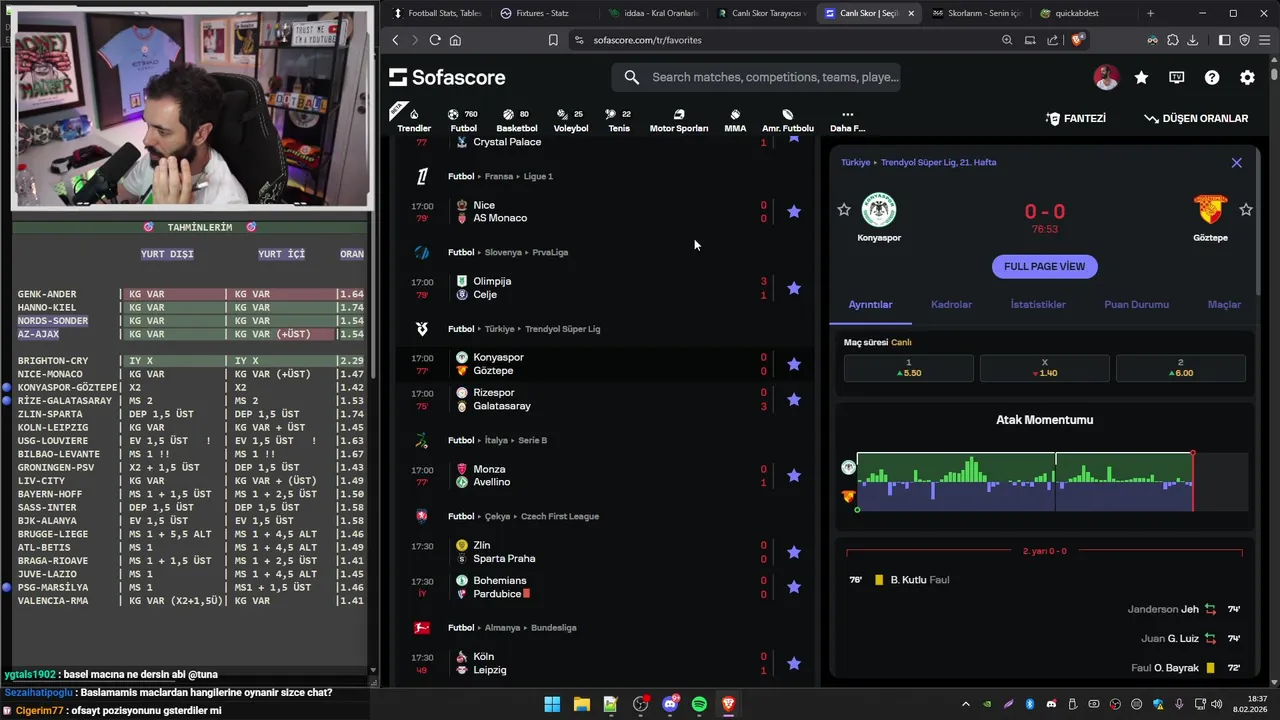This screenshot has width=1280, height=720.
Task: Reload the current page
Action: click(x=435, y=40)
